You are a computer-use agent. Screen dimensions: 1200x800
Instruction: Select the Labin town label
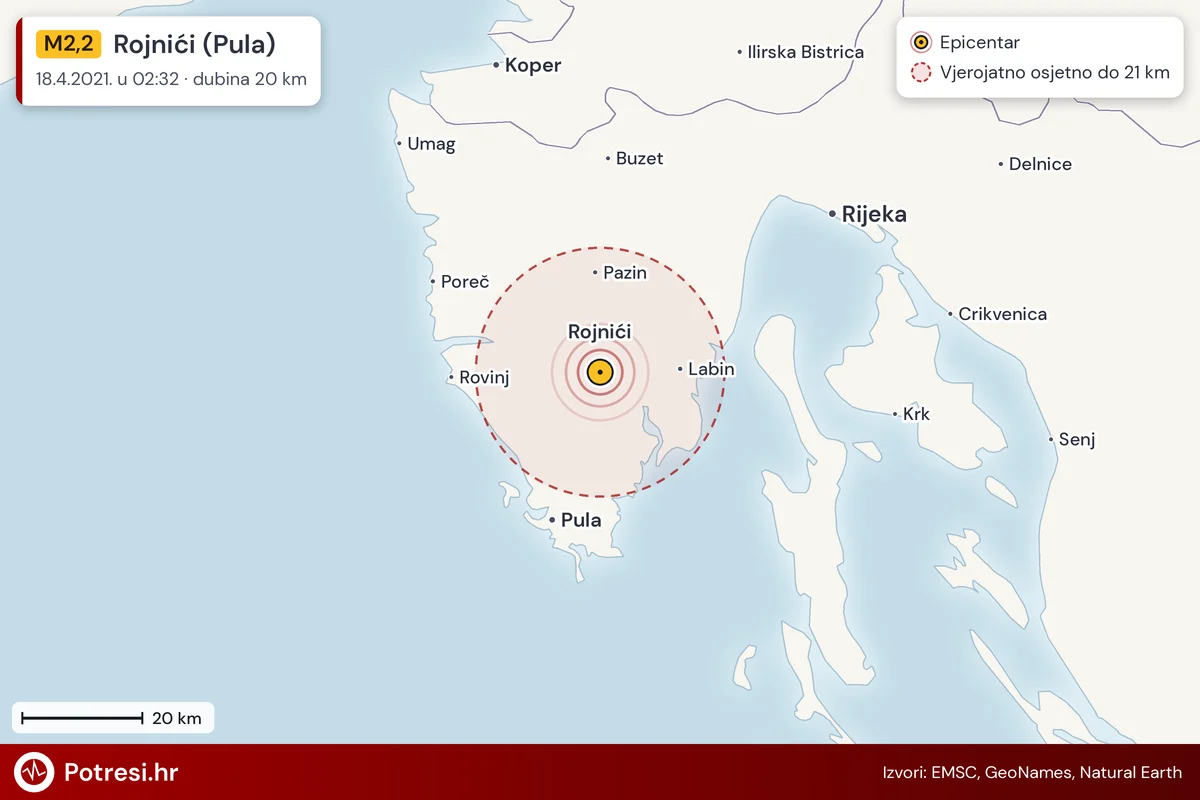(712, 369)
